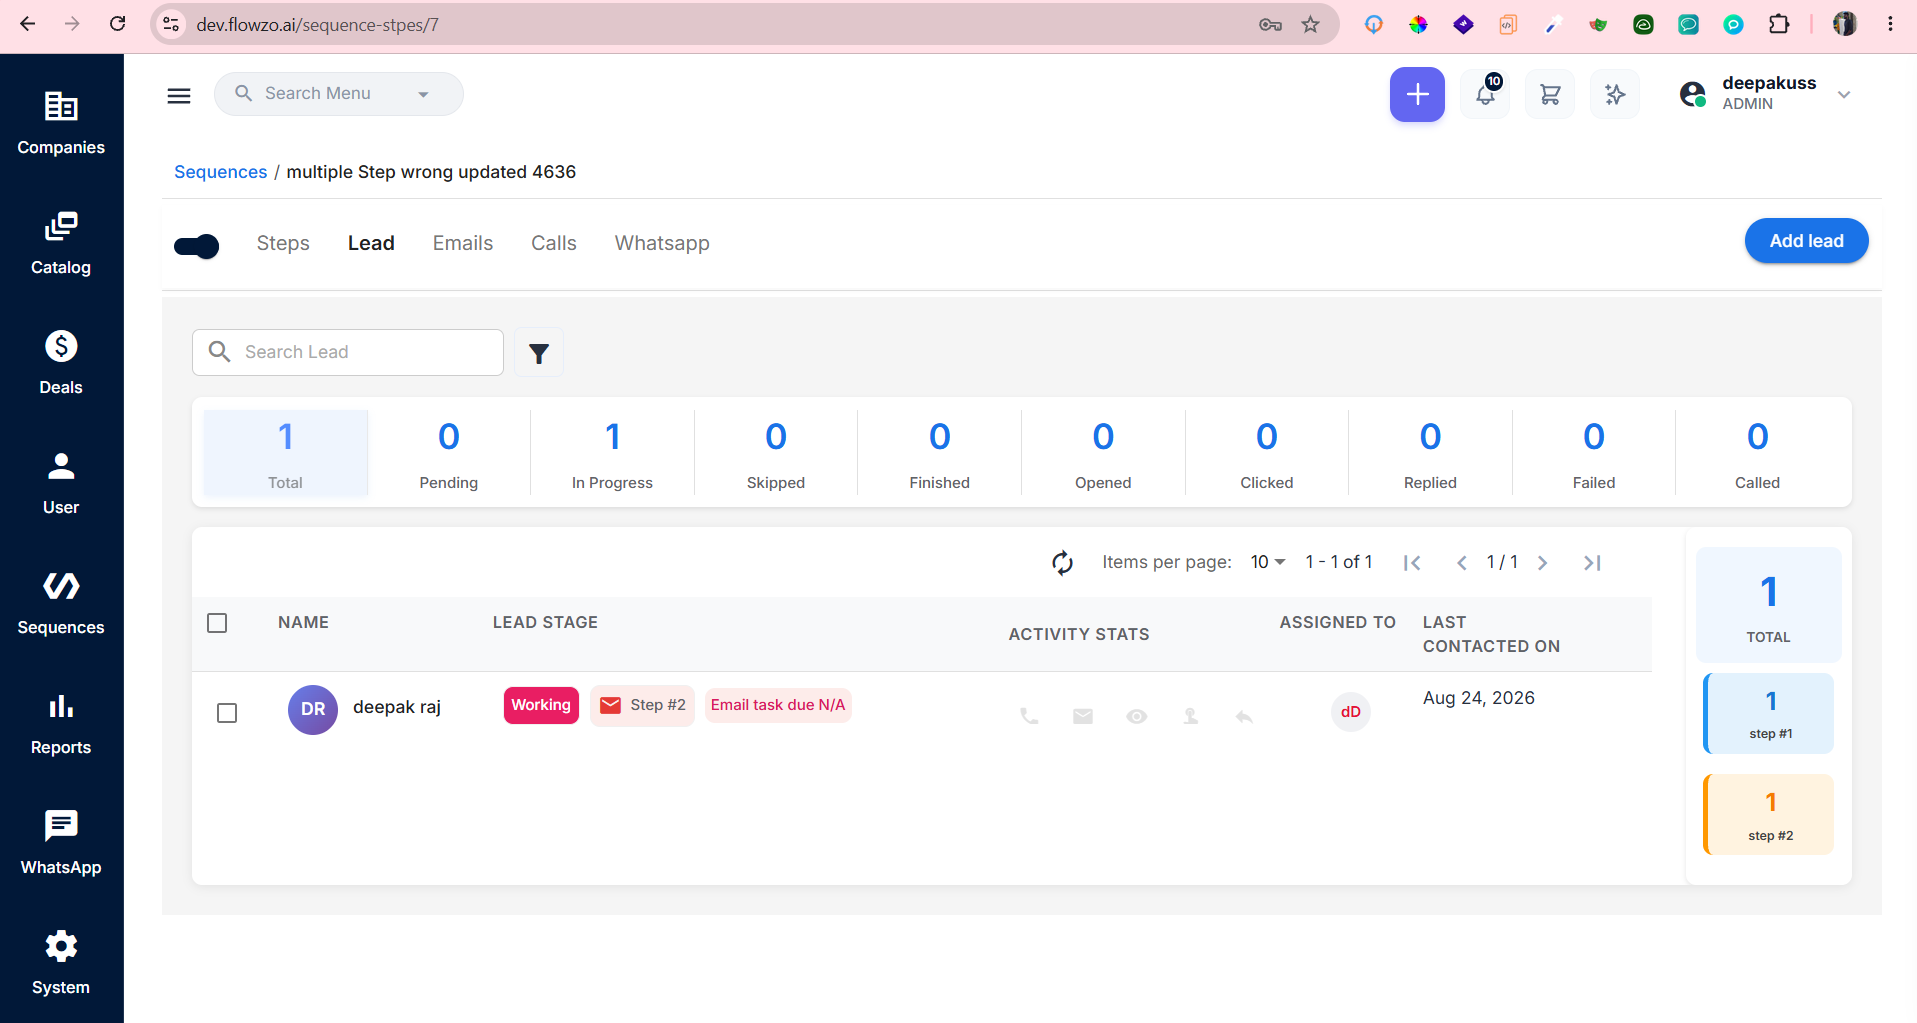The image size is (1917, 1023).
Task: Open the notifications bell
Action: pos(1485,95)
